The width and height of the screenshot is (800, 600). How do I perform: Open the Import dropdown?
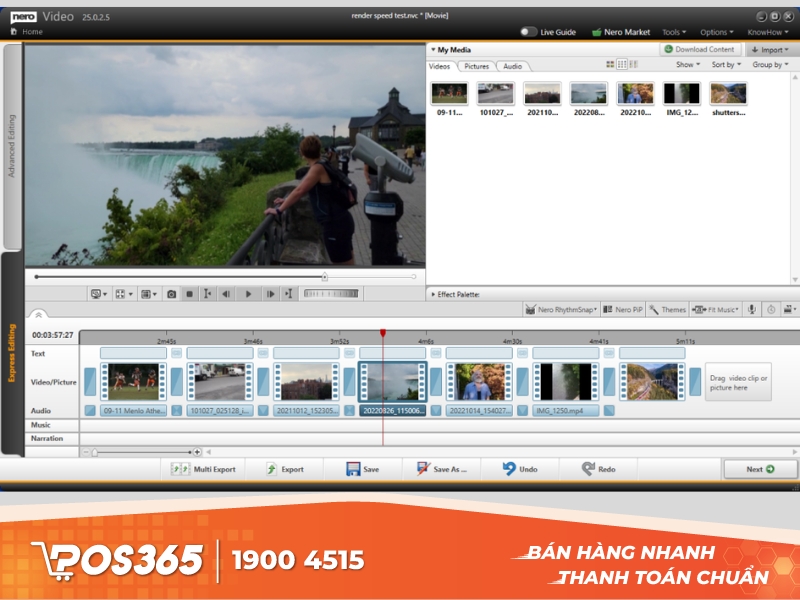(770, 50)
